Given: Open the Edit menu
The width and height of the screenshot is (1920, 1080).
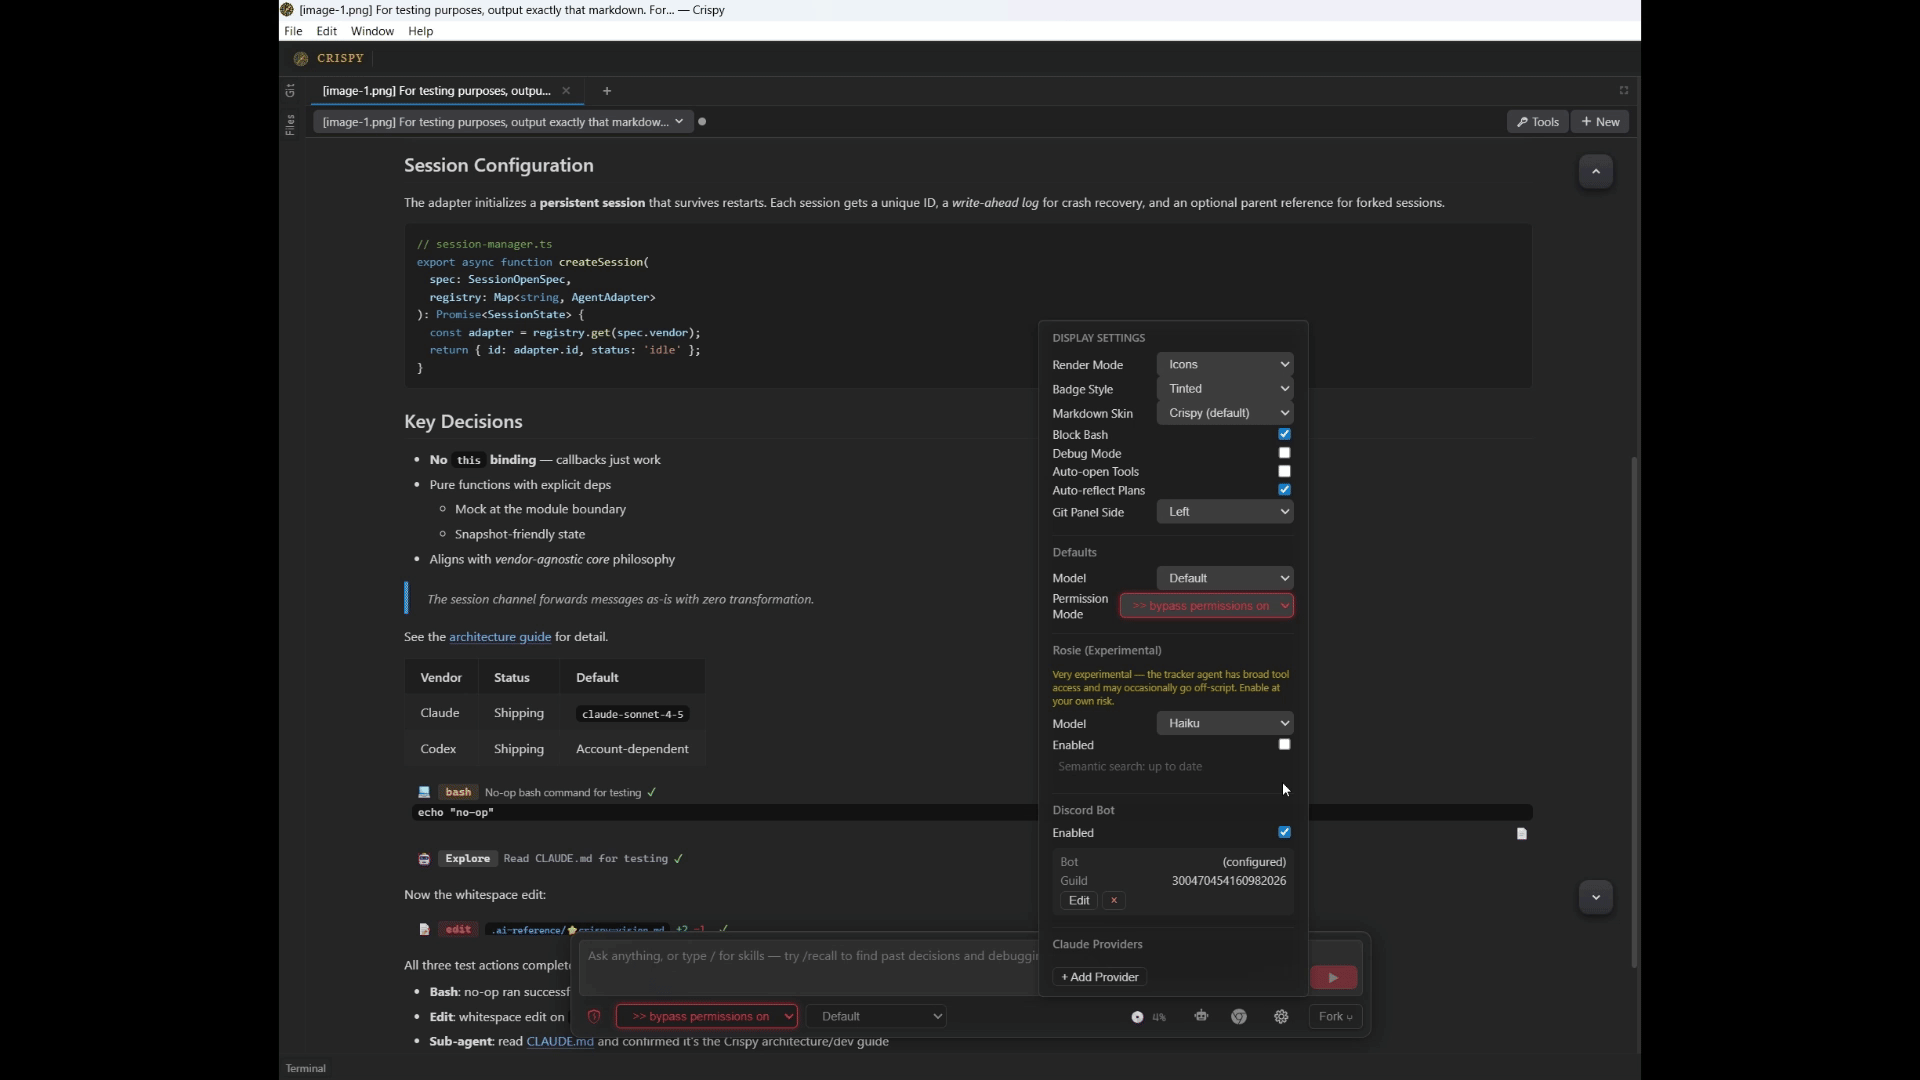Looking at the screenshot, I should (326, 31).
